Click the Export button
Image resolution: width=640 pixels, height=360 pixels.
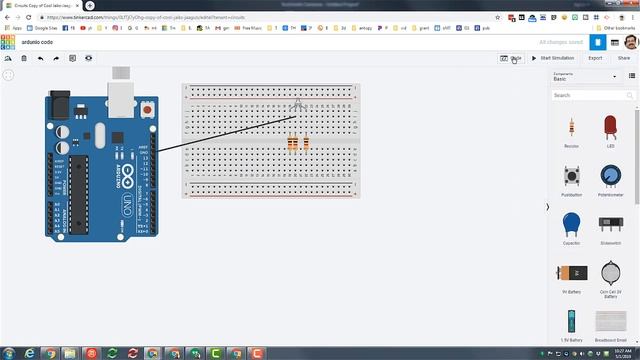click(595, 58)
